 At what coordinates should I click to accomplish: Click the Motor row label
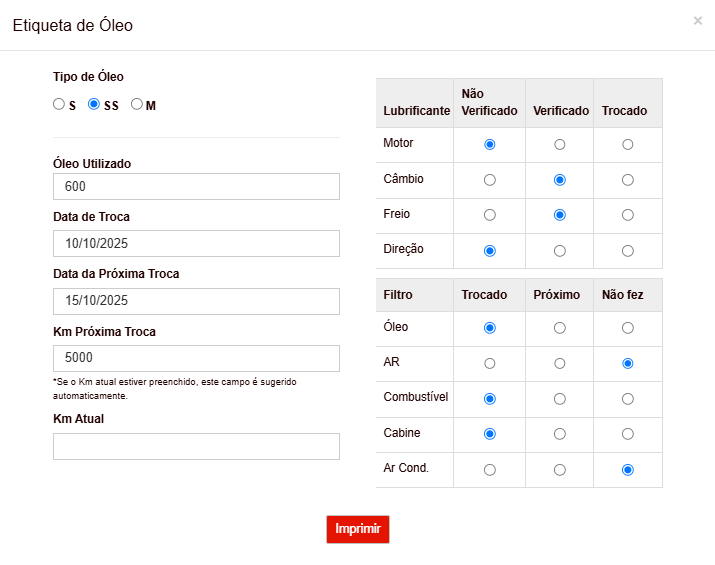(x=398, y=143)
